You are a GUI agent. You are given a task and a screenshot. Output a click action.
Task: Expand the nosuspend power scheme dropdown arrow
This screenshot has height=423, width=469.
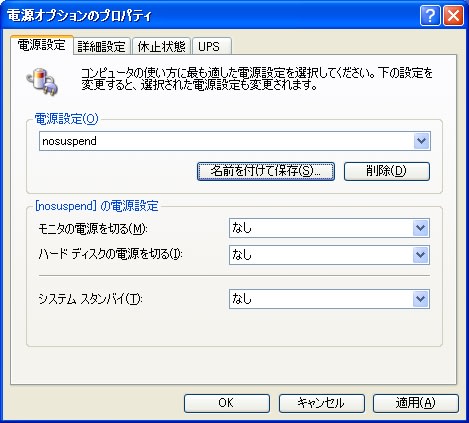pos(422,141)
